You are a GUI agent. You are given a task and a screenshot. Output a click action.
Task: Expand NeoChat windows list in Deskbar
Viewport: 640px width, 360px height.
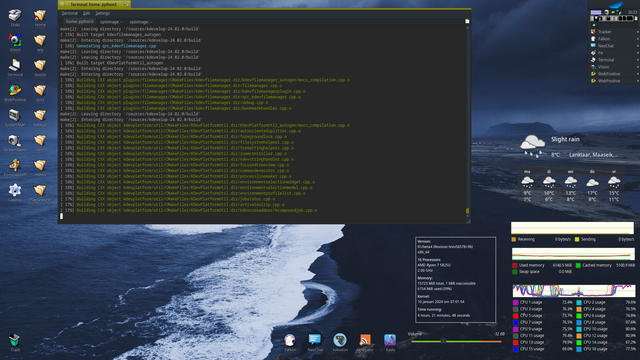coord(637,46)
